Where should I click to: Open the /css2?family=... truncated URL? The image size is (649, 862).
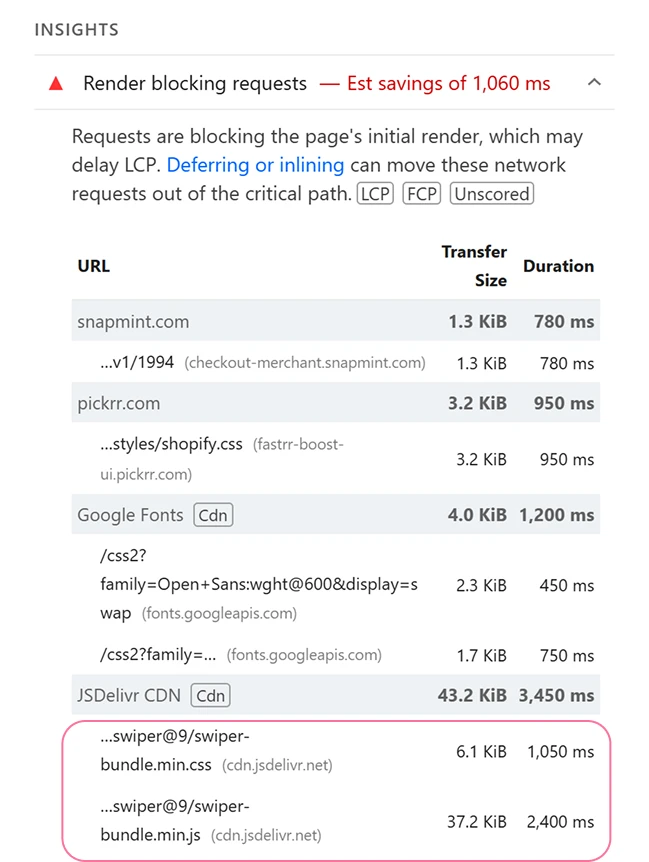[x=158, y=655]
